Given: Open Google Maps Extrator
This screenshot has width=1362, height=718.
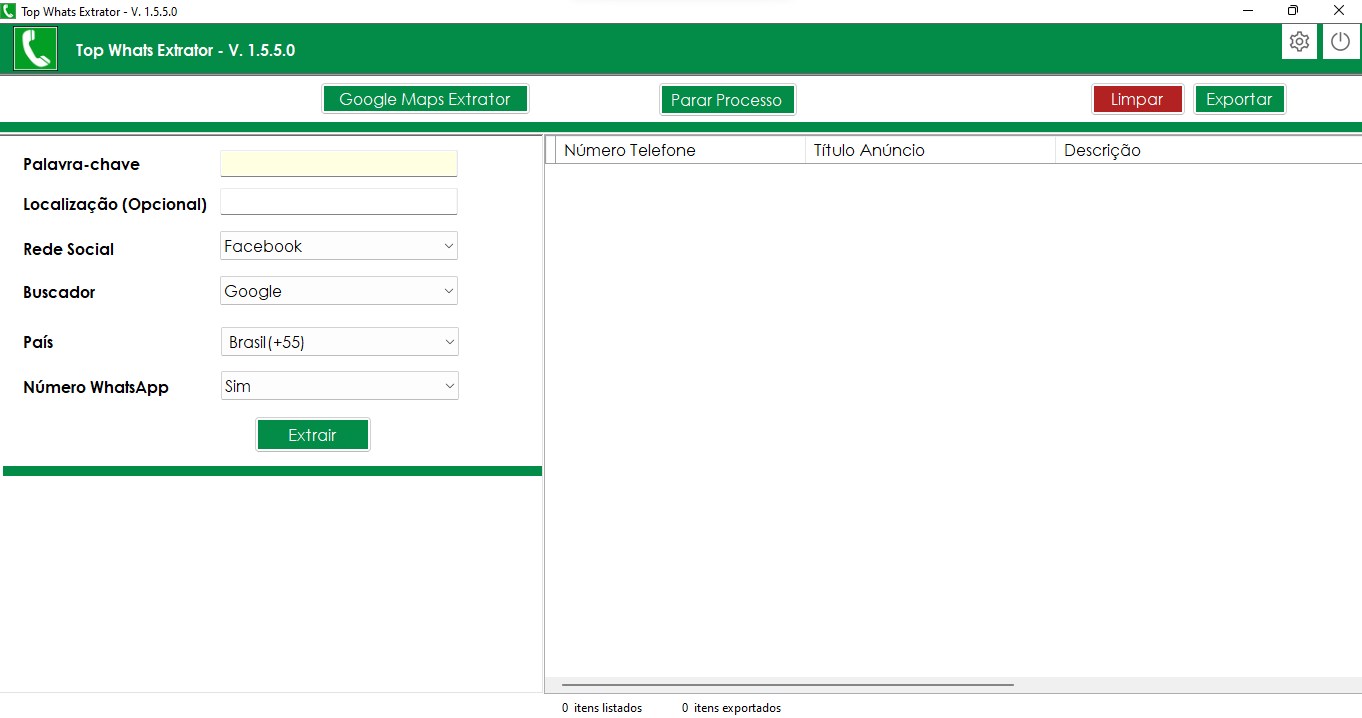Looking at the screenshot, I should point(425,99).
